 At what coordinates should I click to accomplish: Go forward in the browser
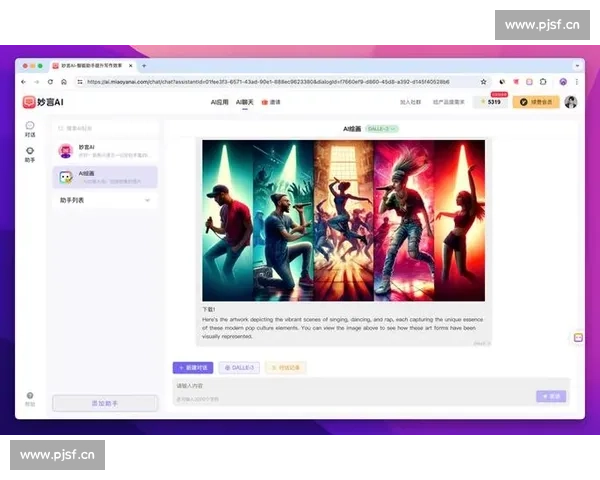(37, 82)
